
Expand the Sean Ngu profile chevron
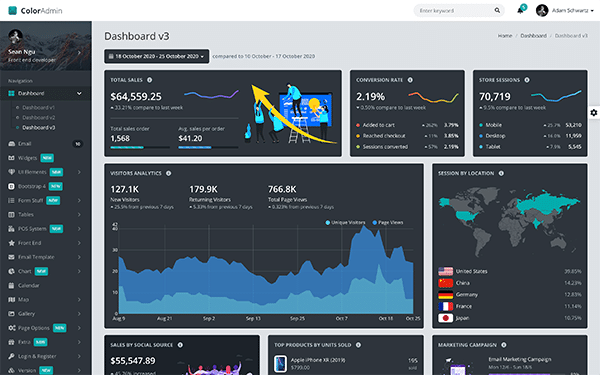click(79, 52)
